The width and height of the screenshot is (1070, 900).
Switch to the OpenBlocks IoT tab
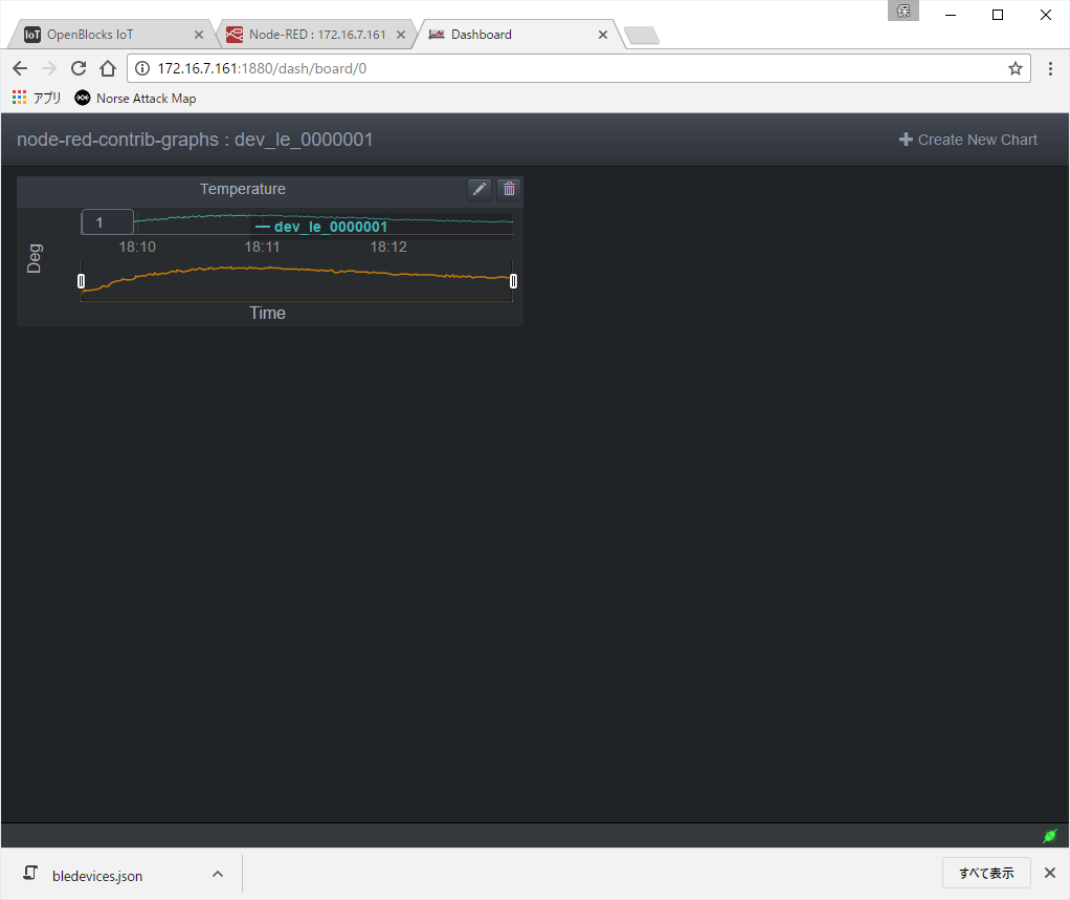coord(113,35)
